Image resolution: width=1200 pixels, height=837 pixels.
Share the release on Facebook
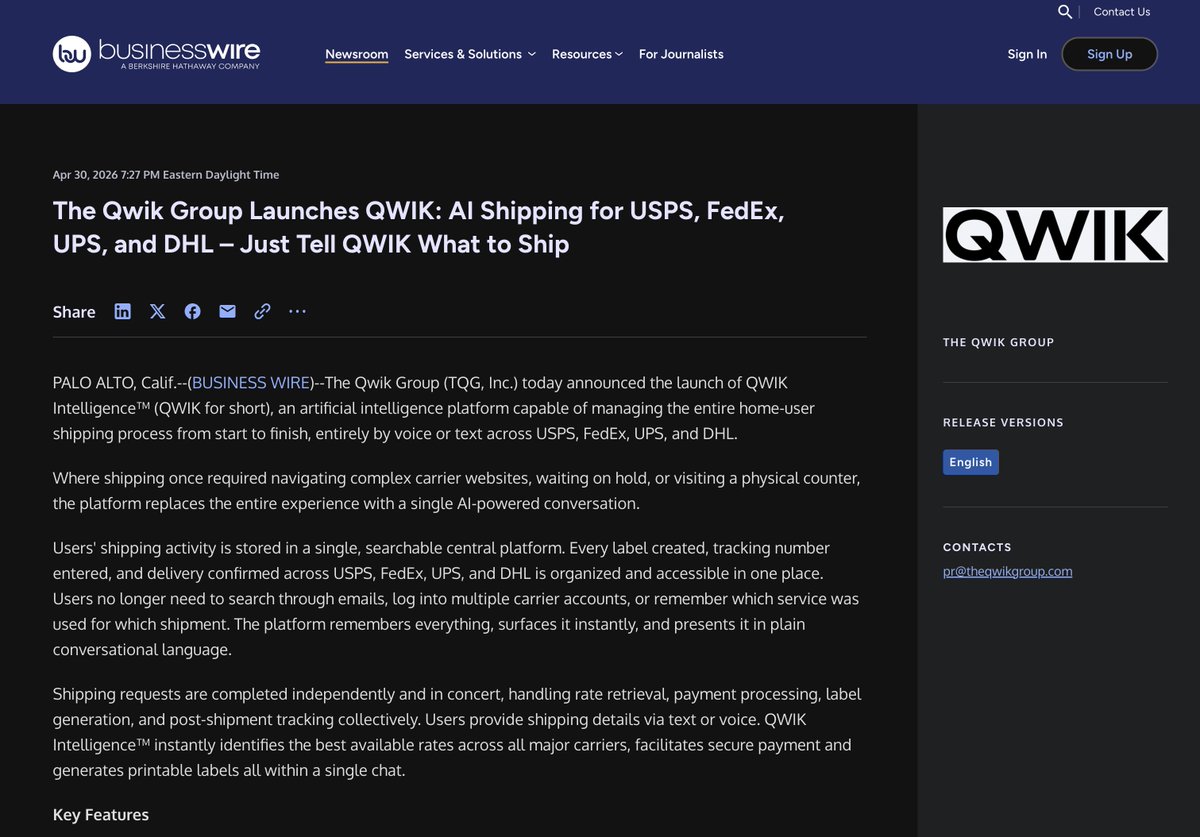click(192, 311)
